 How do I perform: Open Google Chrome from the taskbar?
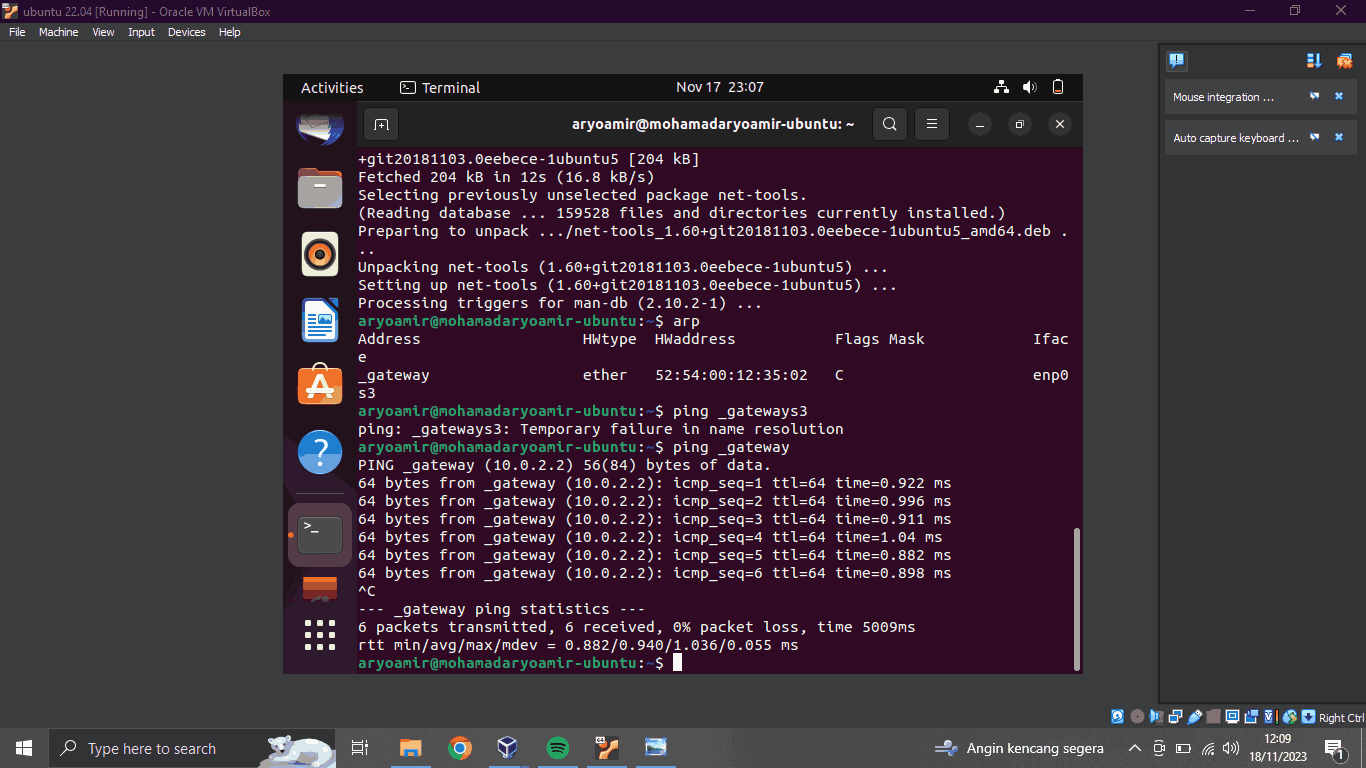(x=460, y=748)
